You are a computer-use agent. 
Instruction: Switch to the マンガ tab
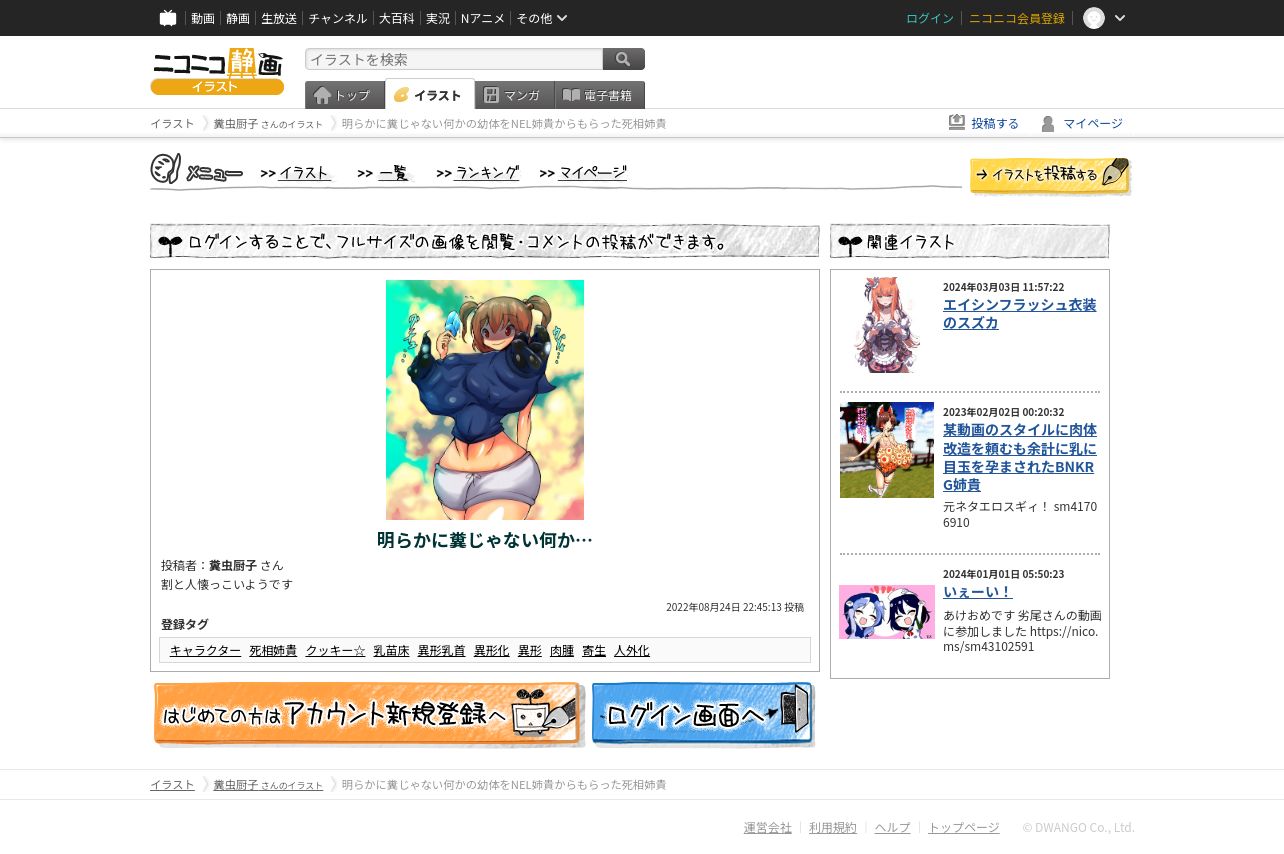pos(515,95)
